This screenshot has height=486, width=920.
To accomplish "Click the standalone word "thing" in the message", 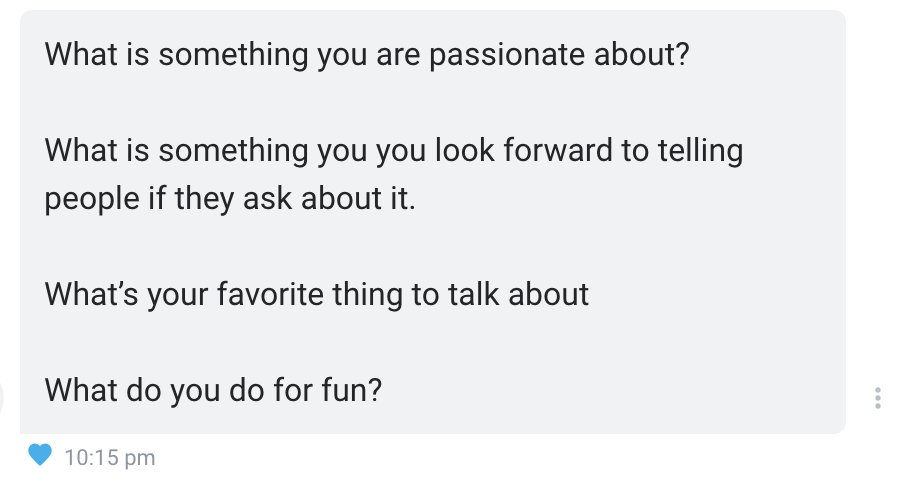I will [x=367, y=295].
